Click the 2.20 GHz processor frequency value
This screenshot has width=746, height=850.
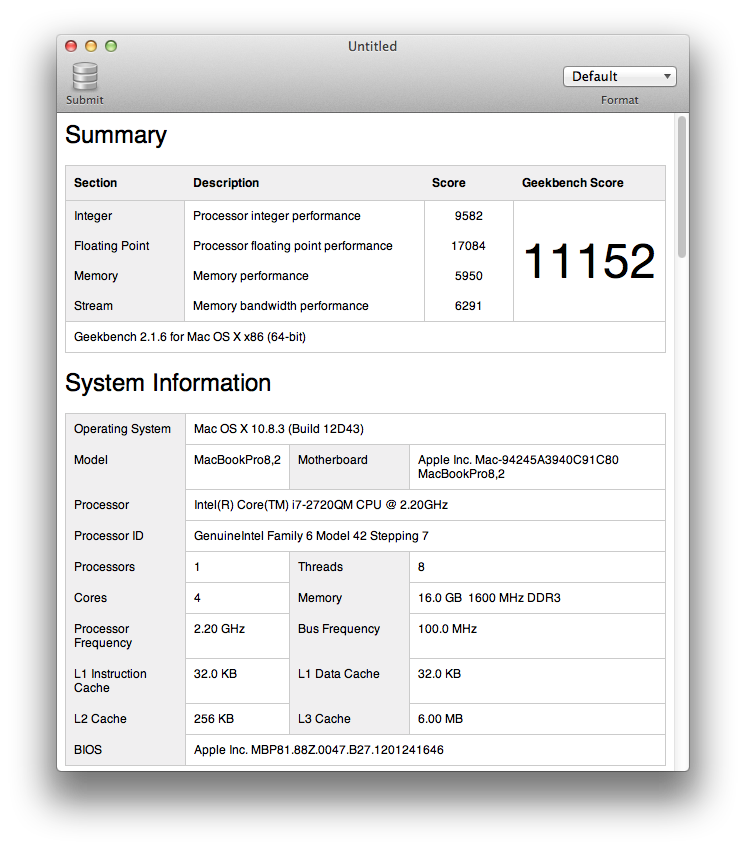point(220,629)
